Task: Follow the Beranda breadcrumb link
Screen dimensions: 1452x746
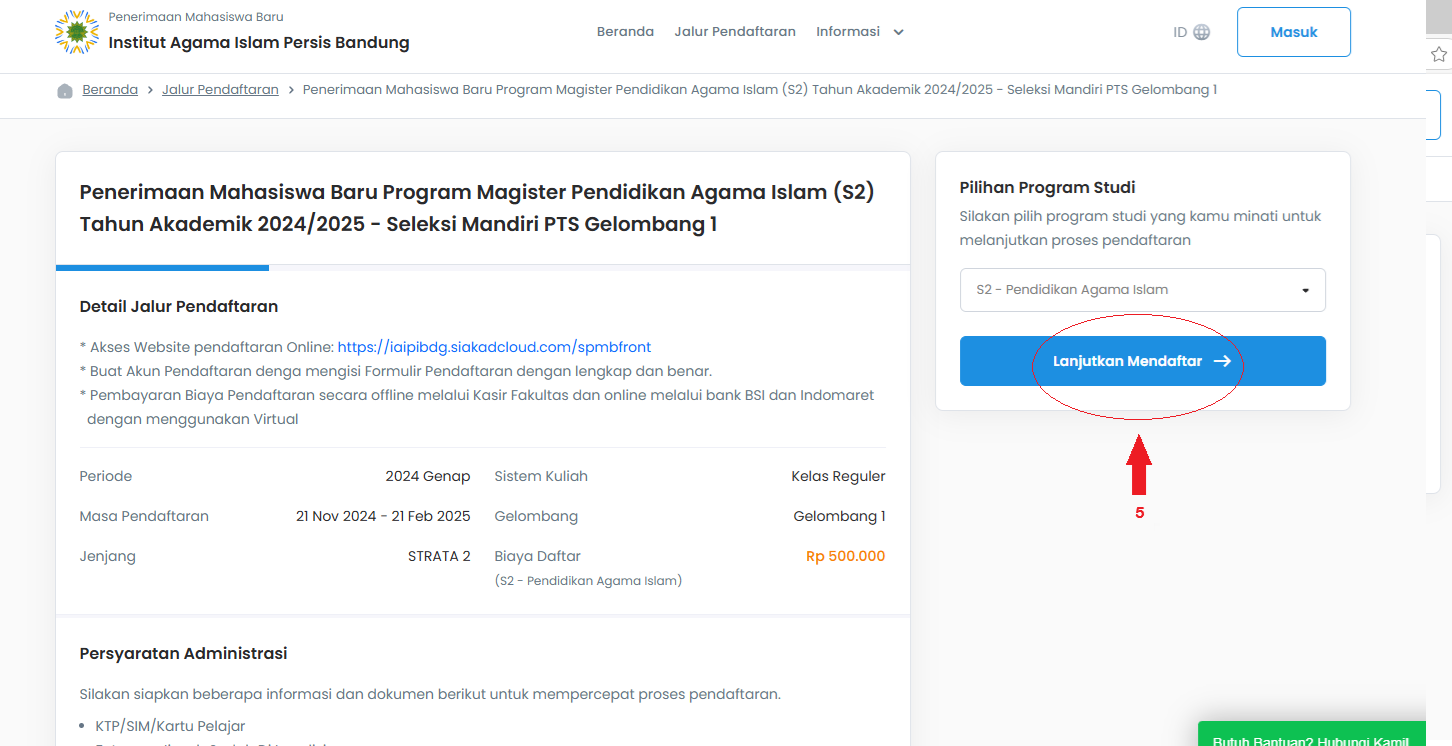Action: pos(110,90)
